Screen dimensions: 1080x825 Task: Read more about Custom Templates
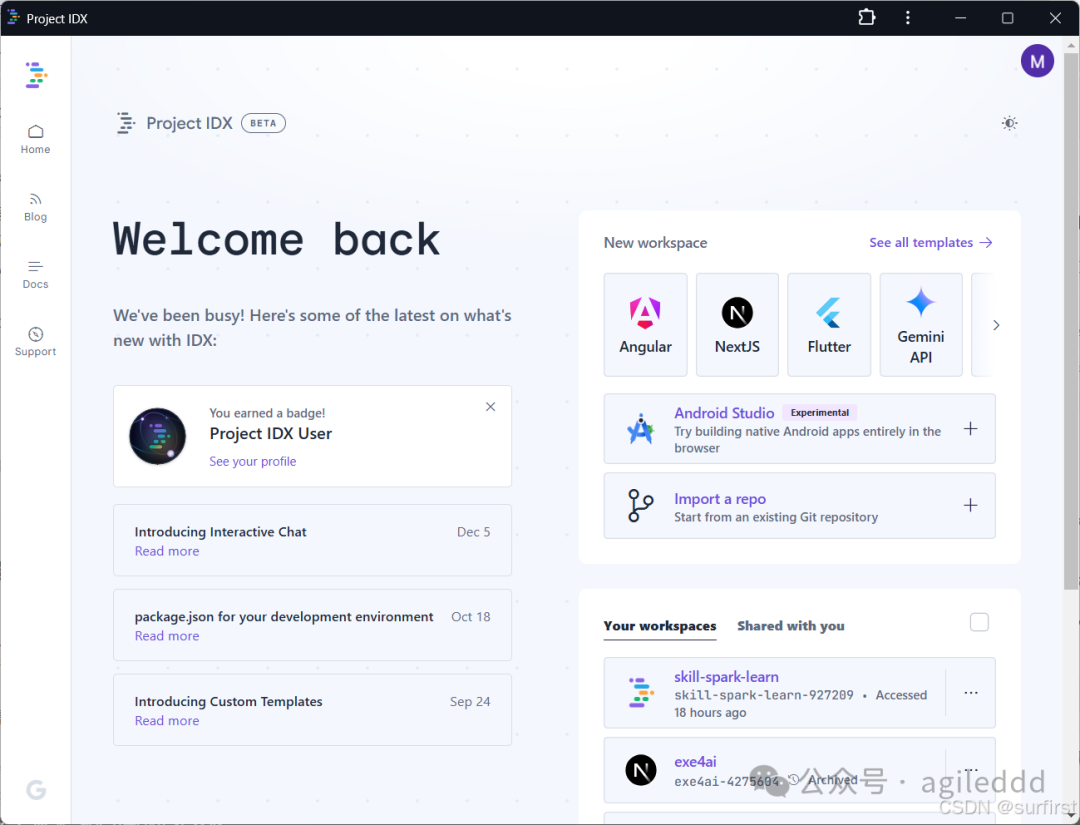pos(167,720)
